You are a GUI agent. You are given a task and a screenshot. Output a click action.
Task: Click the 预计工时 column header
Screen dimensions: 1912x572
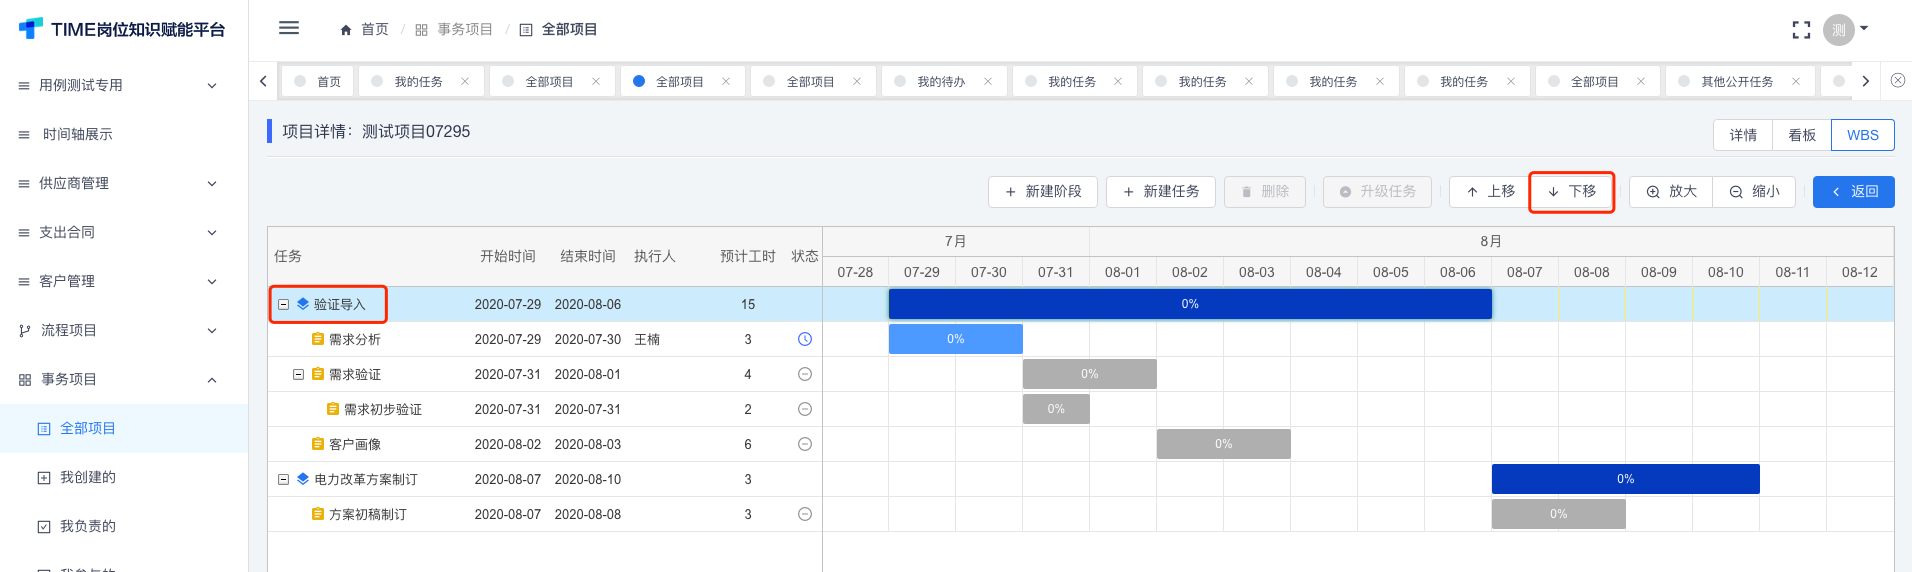click(x=748, y=256)
